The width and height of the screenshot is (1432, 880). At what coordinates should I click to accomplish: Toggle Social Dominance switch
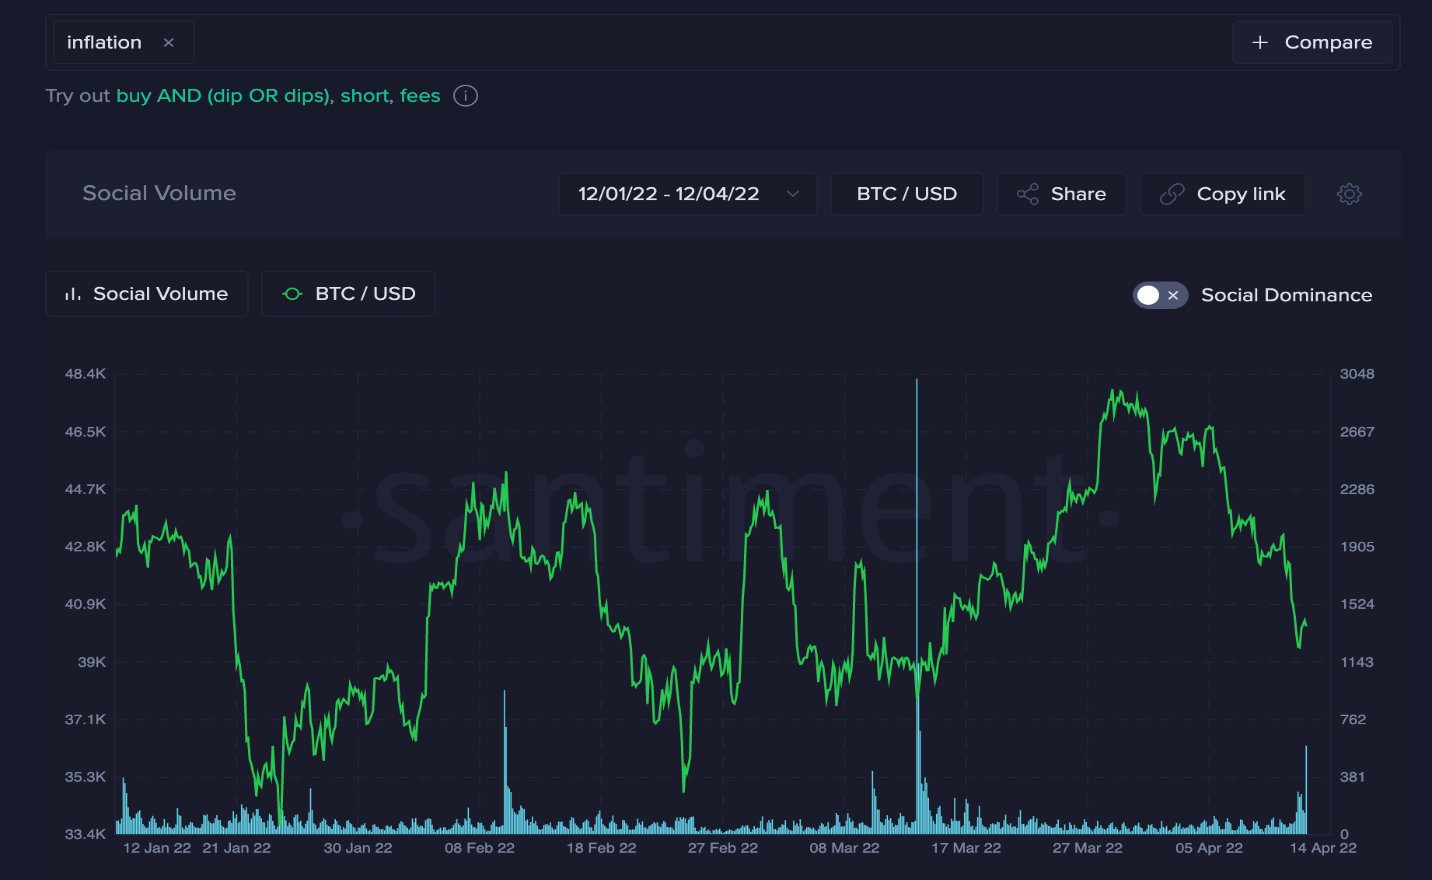[1159, 295]
